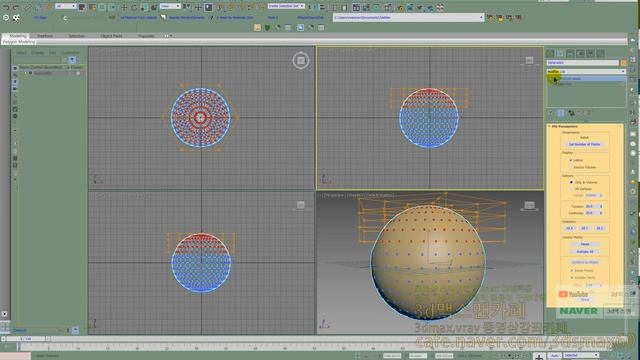The image size is (640, 360).
Task: Switch to the Selection ribbon tab
Action: click(76, 36)
